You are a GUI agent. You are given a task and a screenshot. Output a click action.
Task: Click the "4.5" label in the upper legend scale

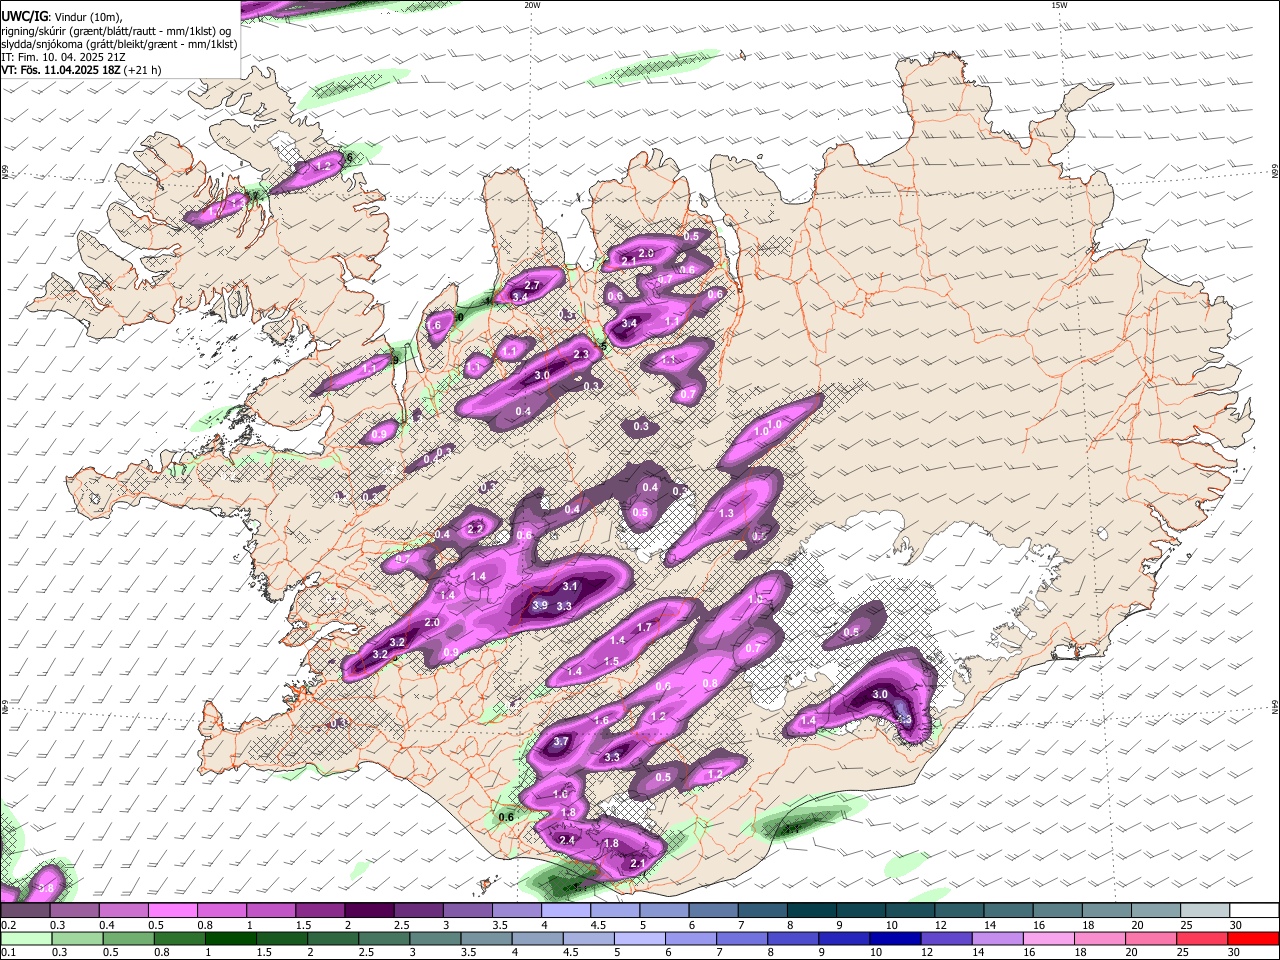coord(598,926)
